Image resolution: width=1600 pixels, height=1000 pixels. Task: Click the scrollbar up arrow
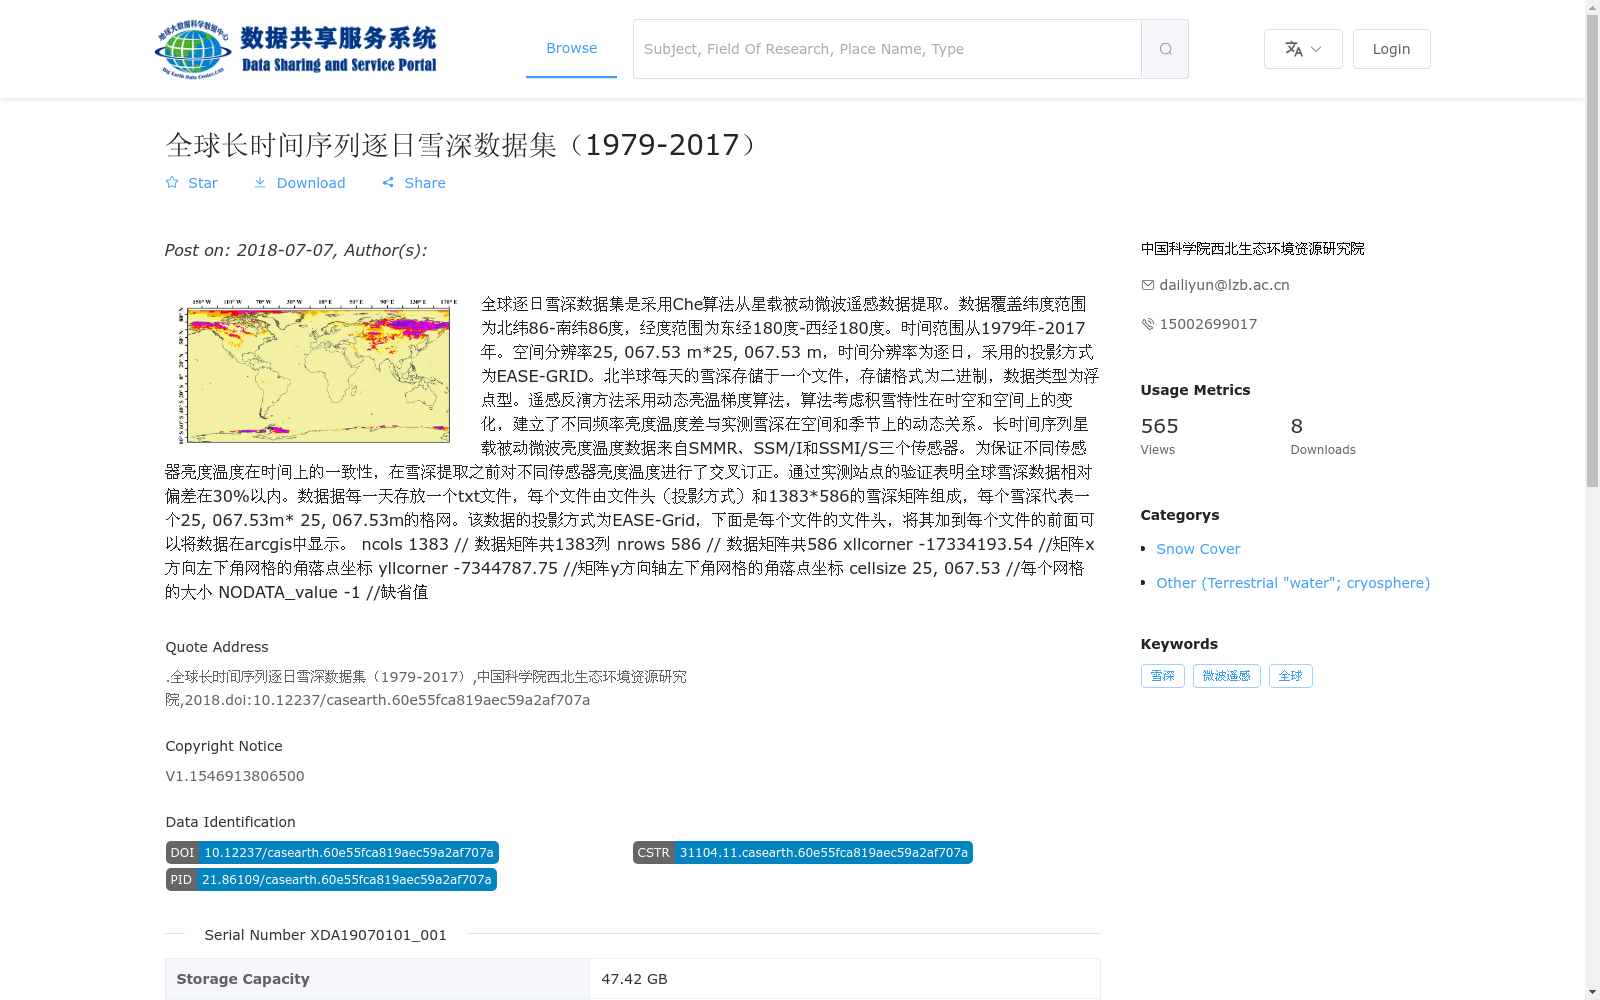click(x=1592, y=7)
